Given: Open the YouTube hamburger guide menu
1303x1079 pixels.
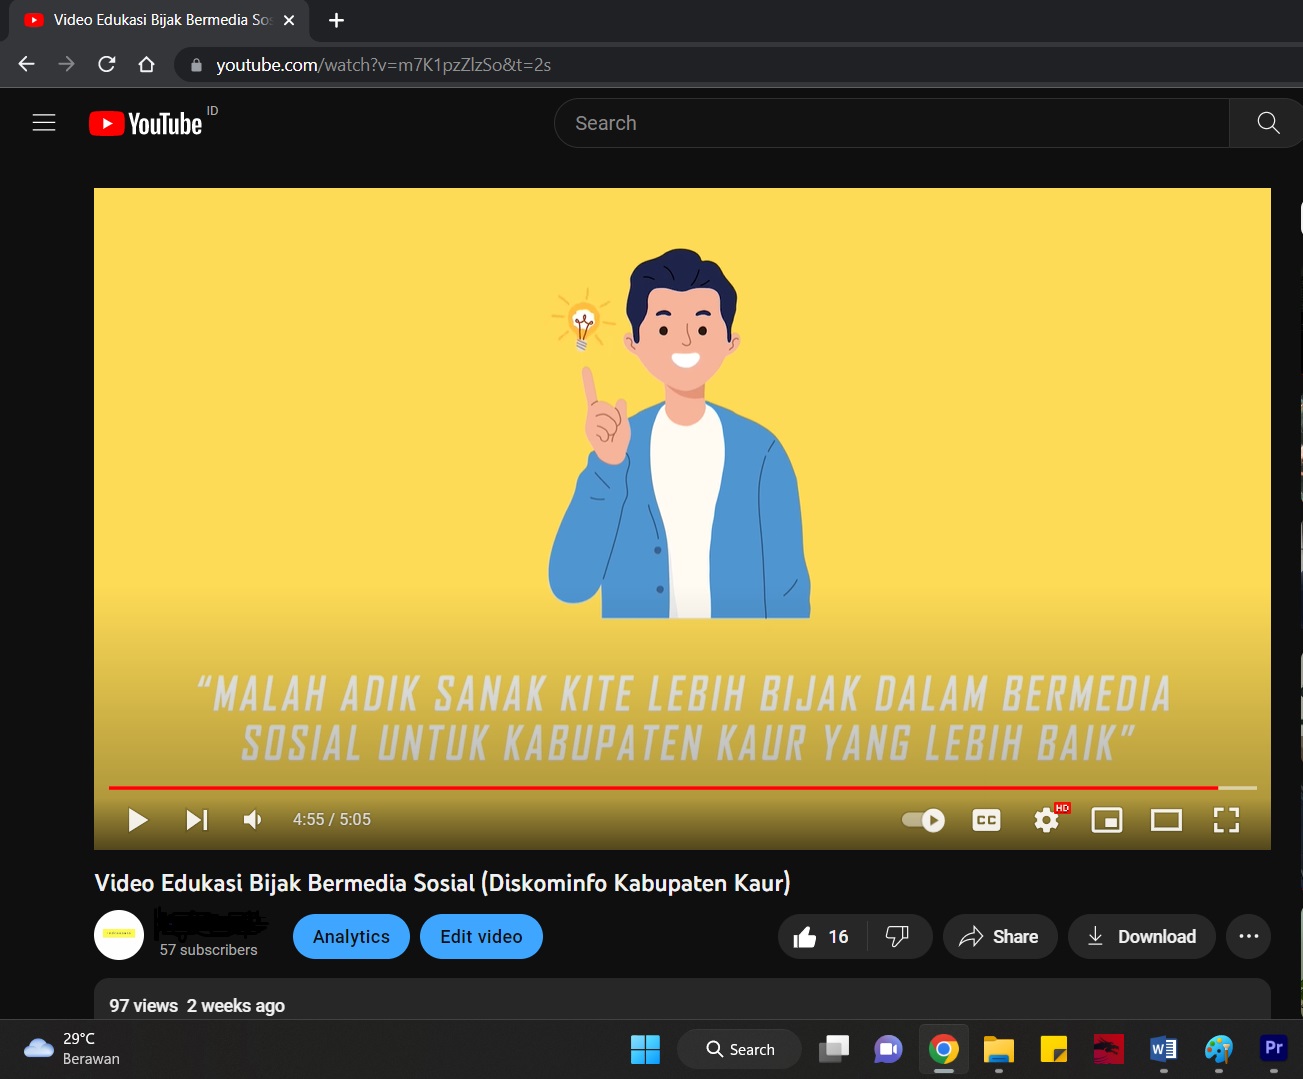Looking at the screenshot, I should [x=44, y=123].
